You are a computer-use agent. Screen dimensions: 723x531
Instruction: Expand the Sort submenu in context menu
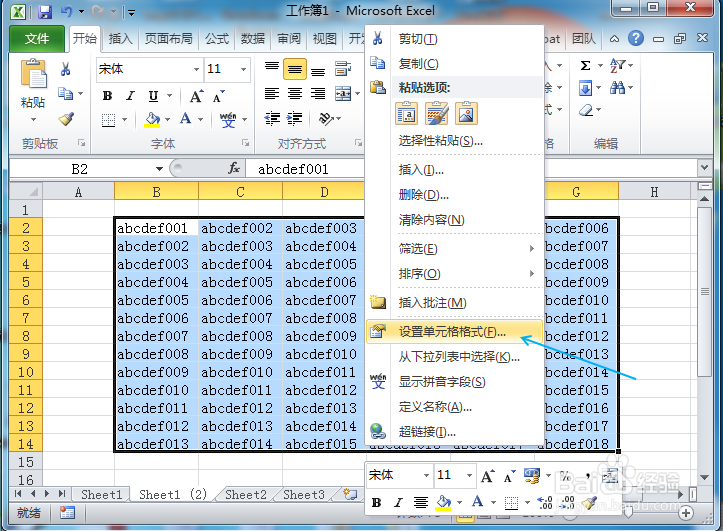coord(531,274)
